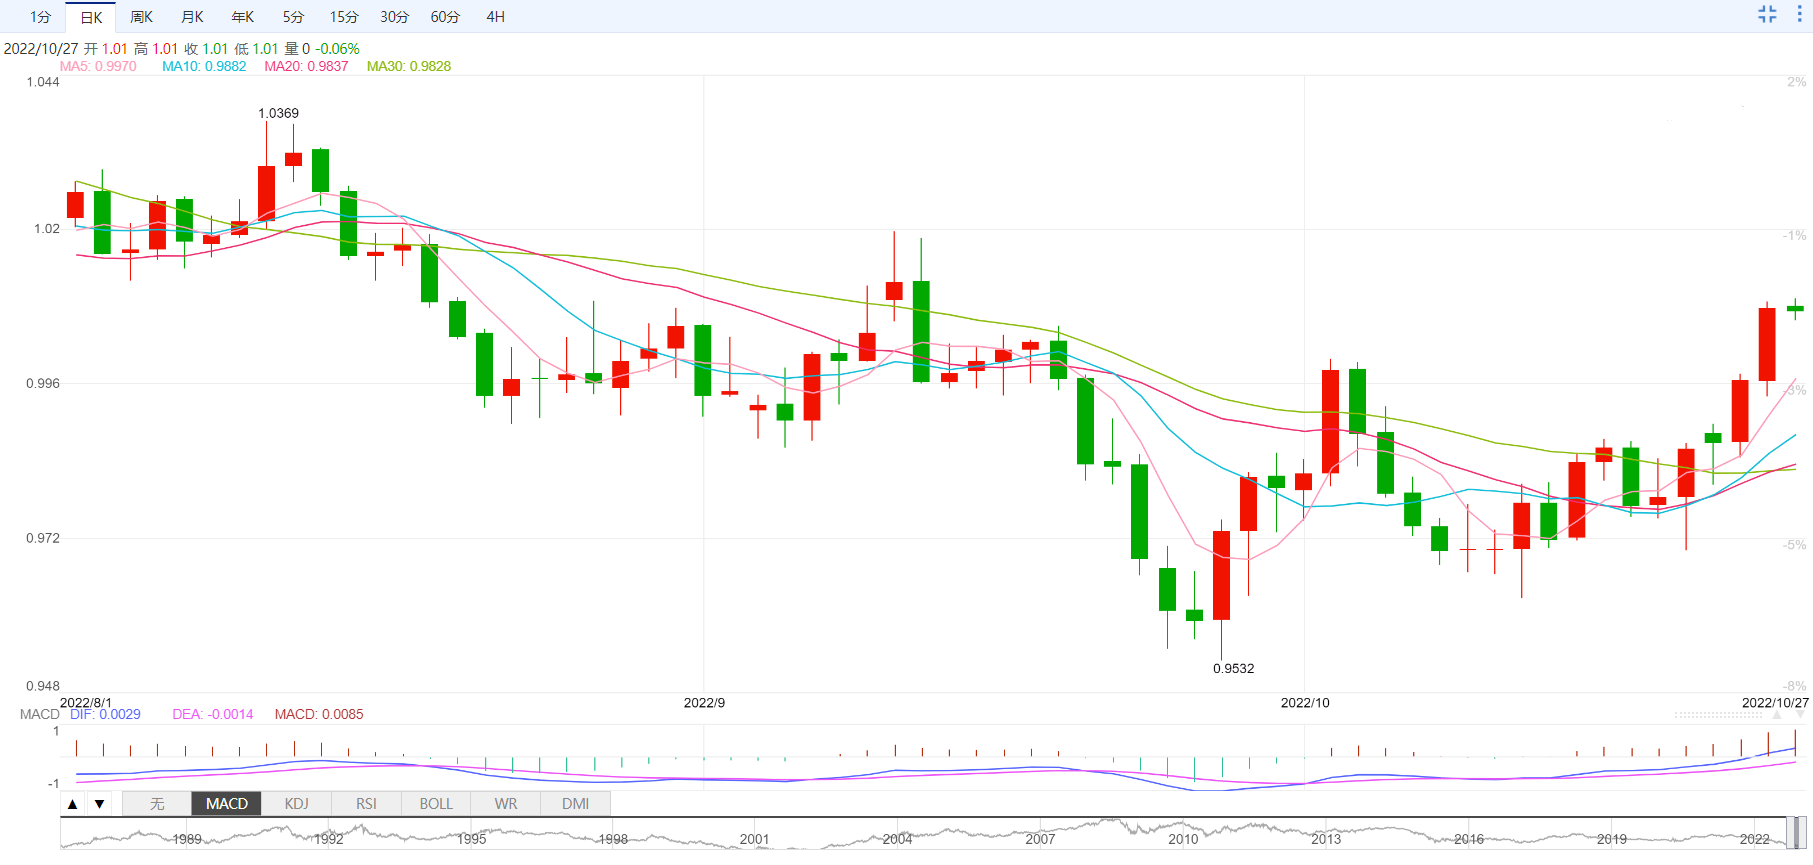The height and width of the screenshot is (865, 1813).
Task: Click the MA20: 0.9837 legend label
Action: point(306,66)
